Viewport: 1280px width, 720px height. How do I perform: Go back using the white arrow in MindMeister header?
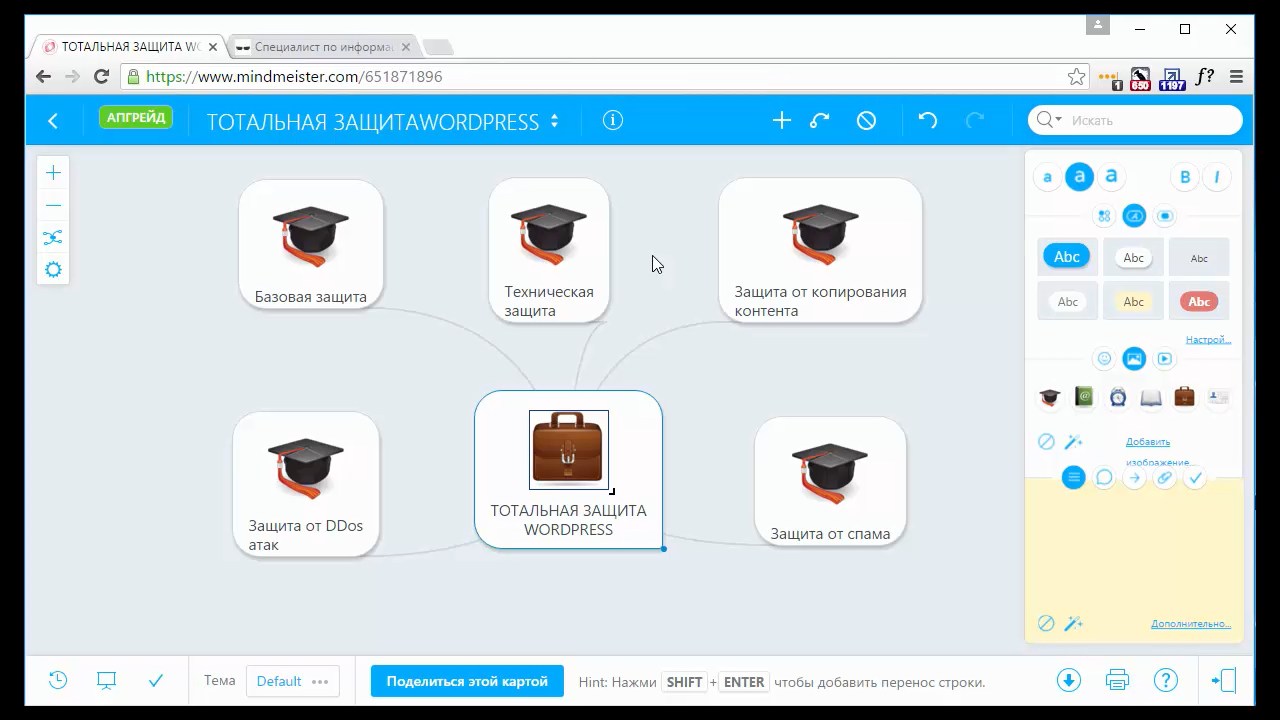tap(53, 121)
